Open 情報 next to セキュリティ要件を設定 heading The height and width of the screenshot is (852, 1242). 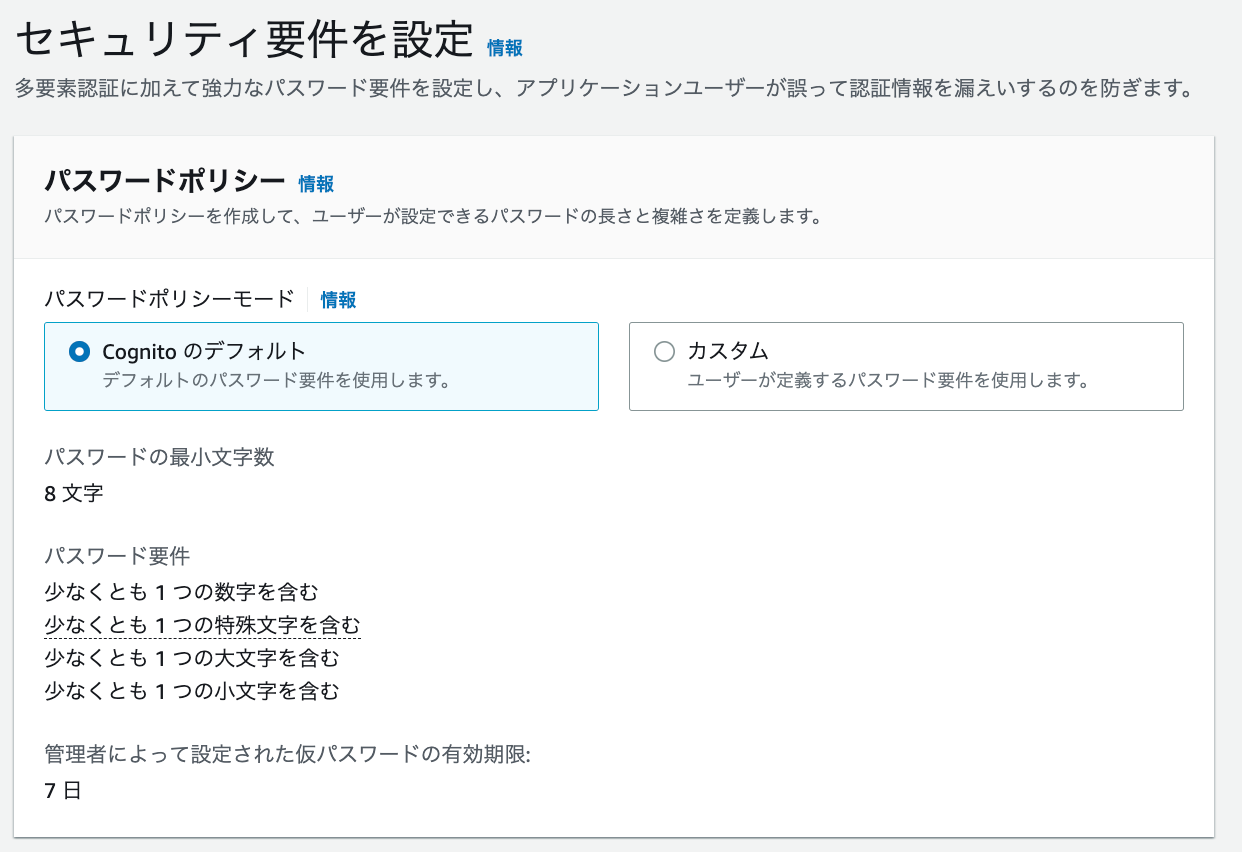tap(504, 47)
